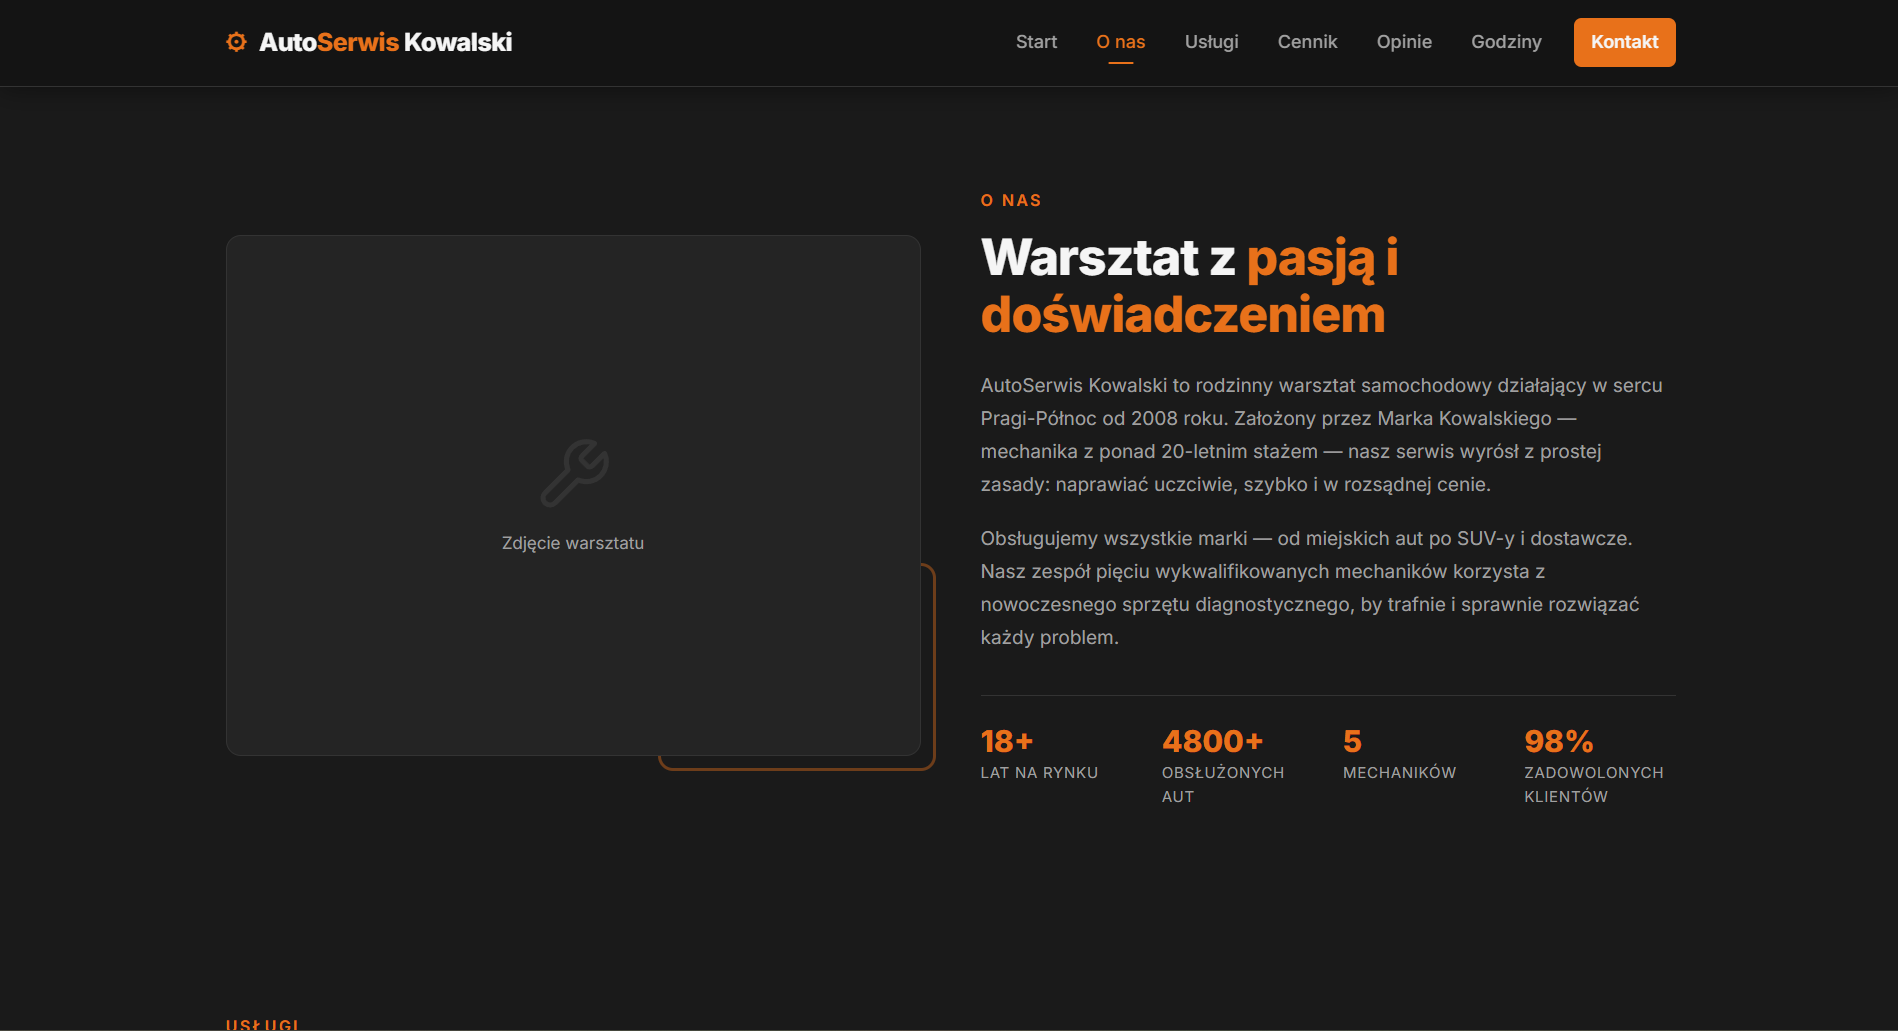Click the wrench icon in image placeholder
This screenshot has width=1898, height=1031.
click(574, 473)
